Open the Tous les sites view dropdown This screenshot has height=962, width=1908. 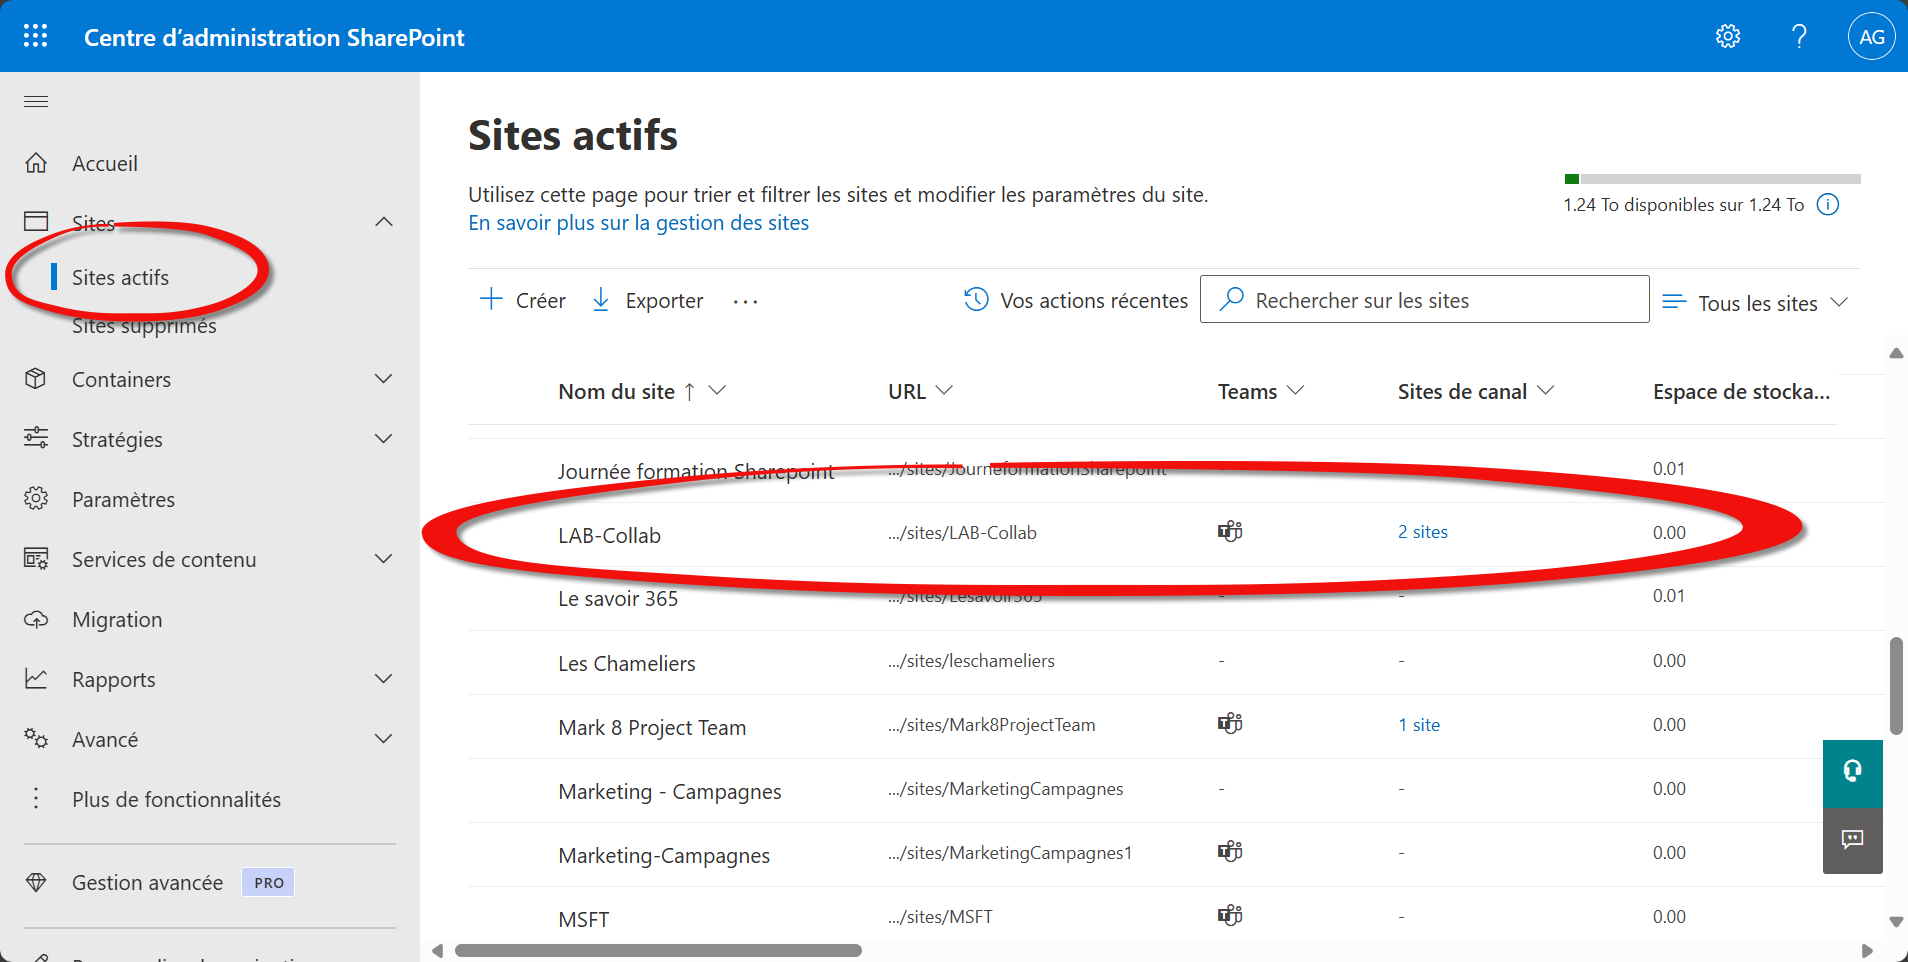[1756, 303]
